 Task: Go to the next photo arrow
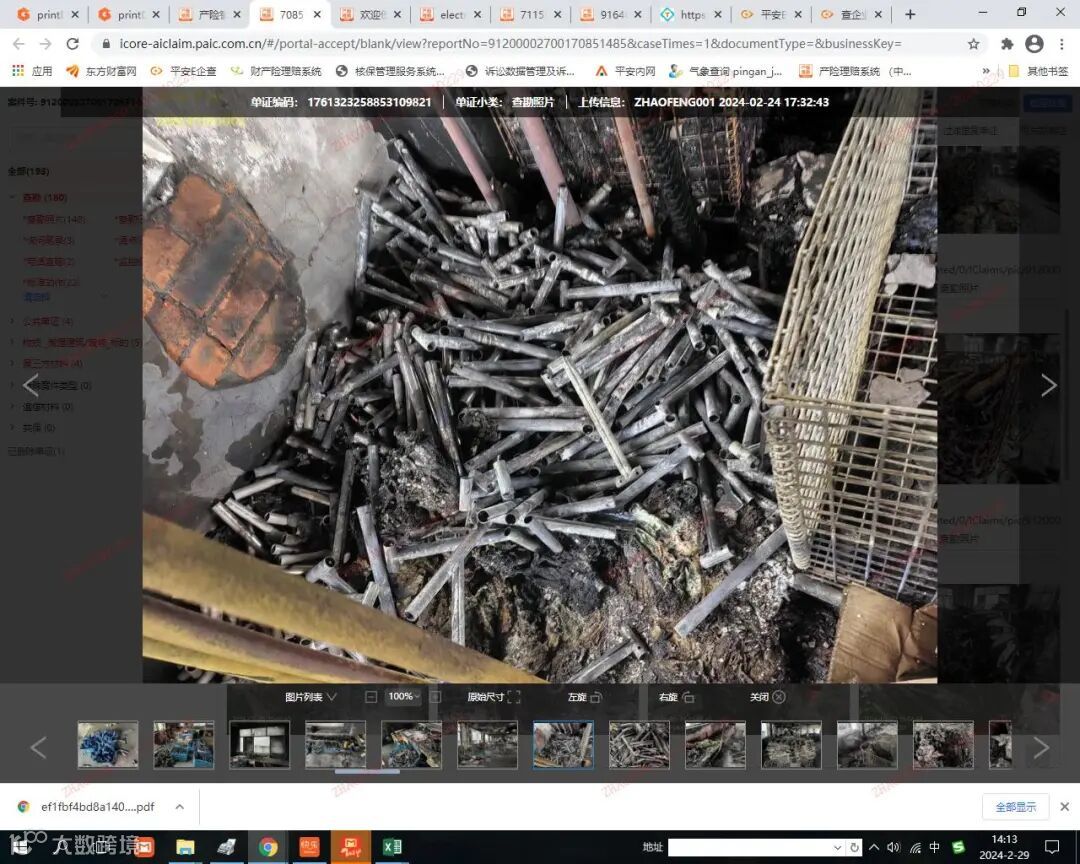(1048, 385)
